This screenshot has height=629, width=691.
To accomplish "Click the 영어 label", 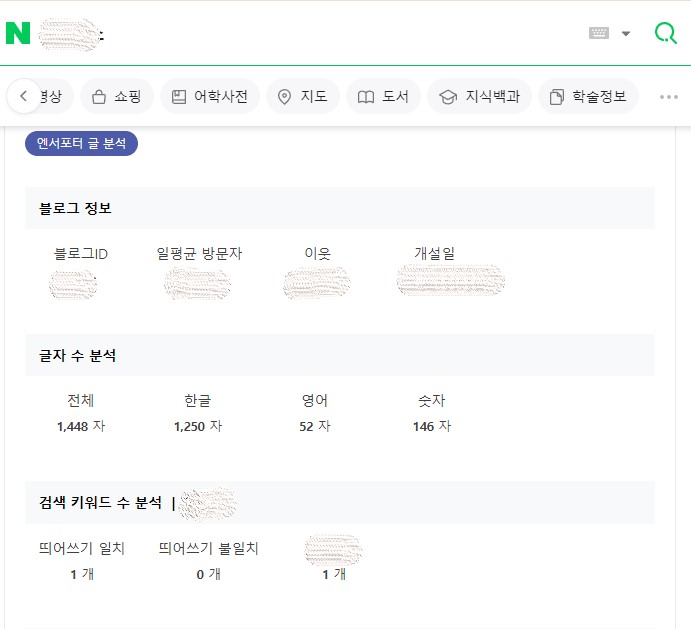I will point(315,400).
